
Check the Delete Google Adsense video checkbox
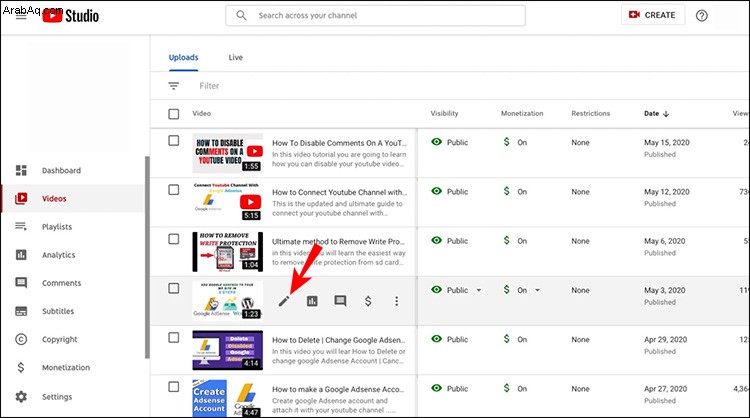point(174,338)
